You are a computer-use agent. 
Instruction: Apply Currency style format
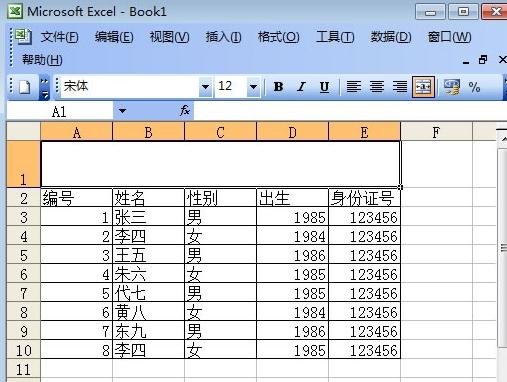pos(452,87)
